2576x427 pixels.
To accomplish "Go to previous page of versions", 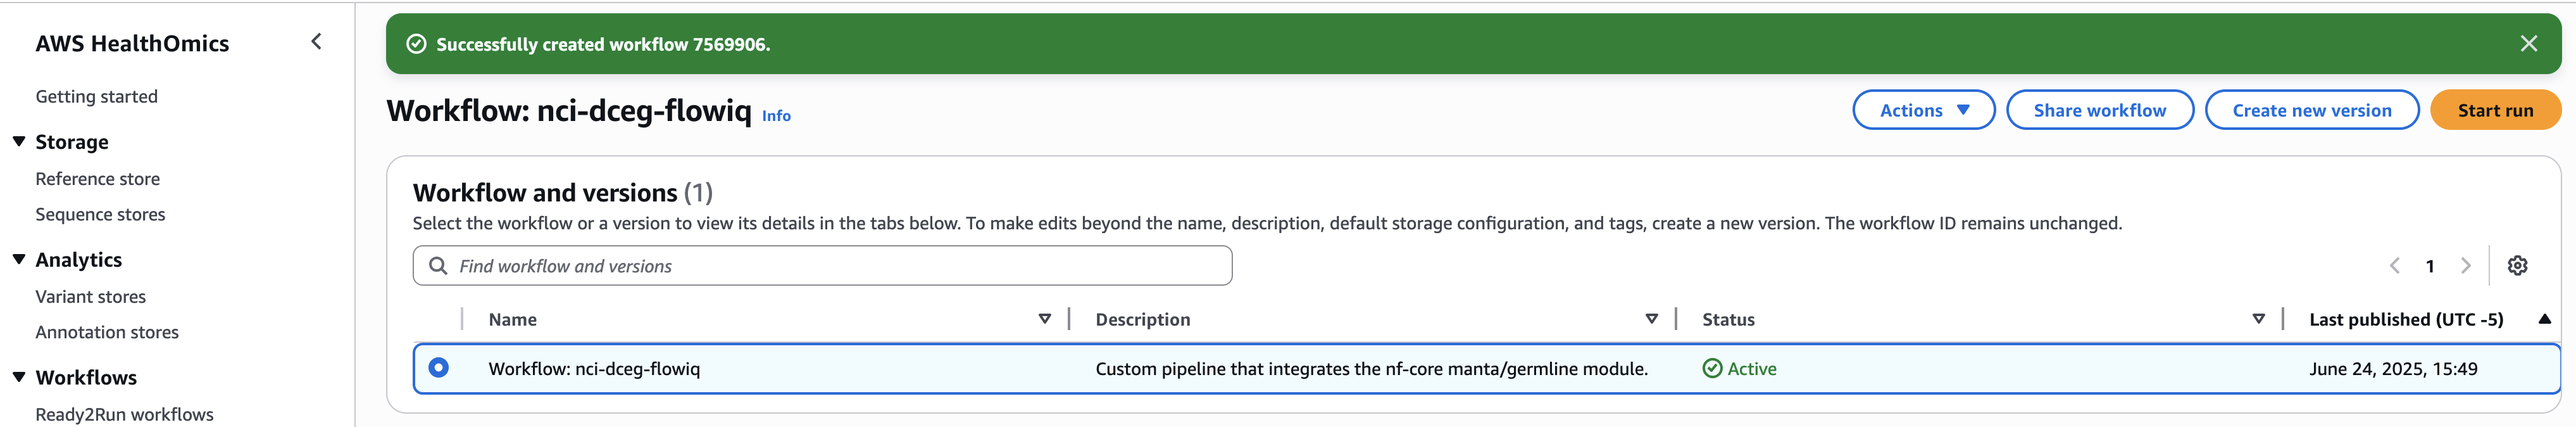I will click(x=2394, y=266).
